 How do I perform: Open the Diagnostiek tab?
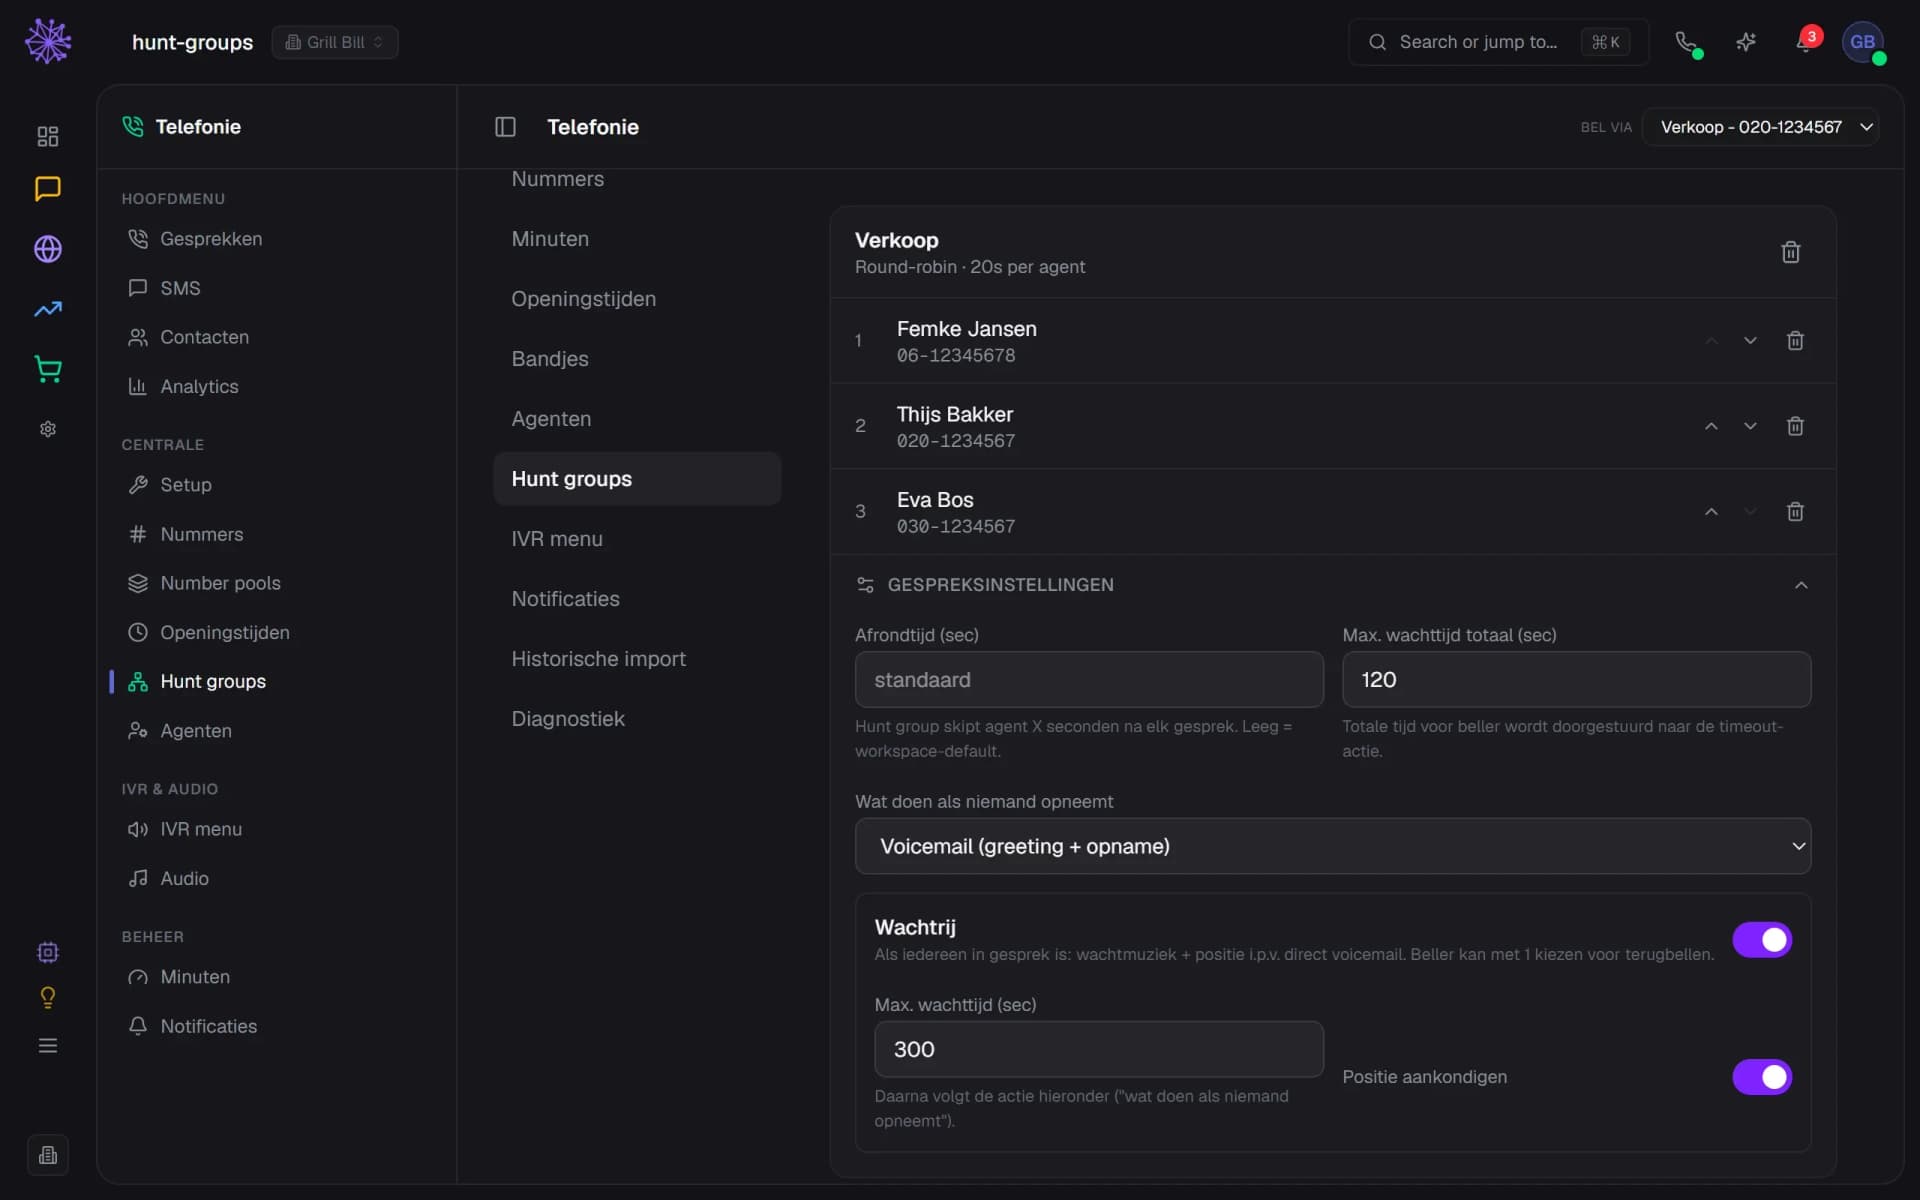568,719
